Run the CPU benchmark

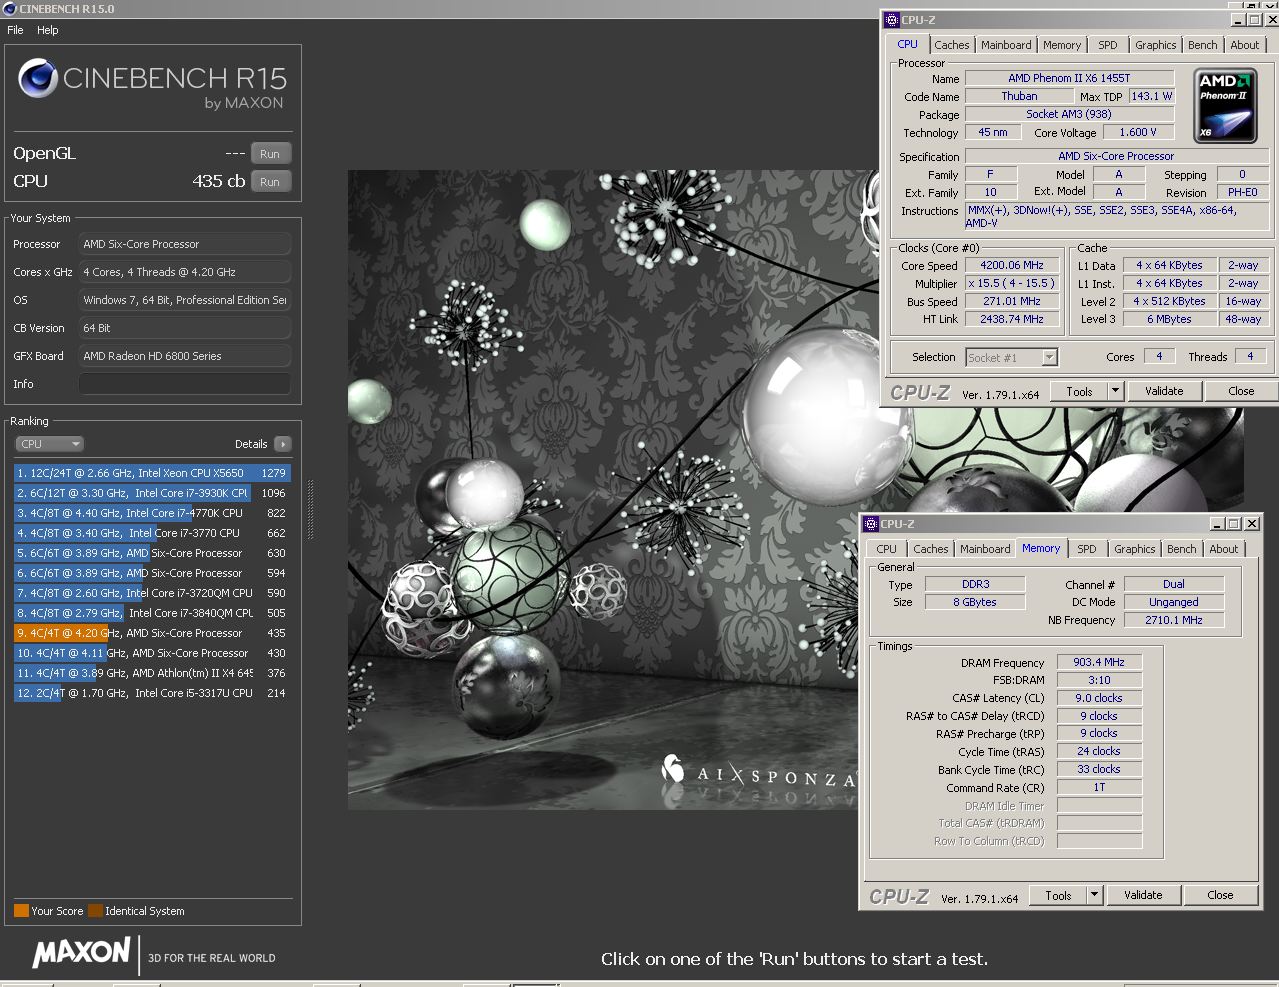tap(270, 182)
